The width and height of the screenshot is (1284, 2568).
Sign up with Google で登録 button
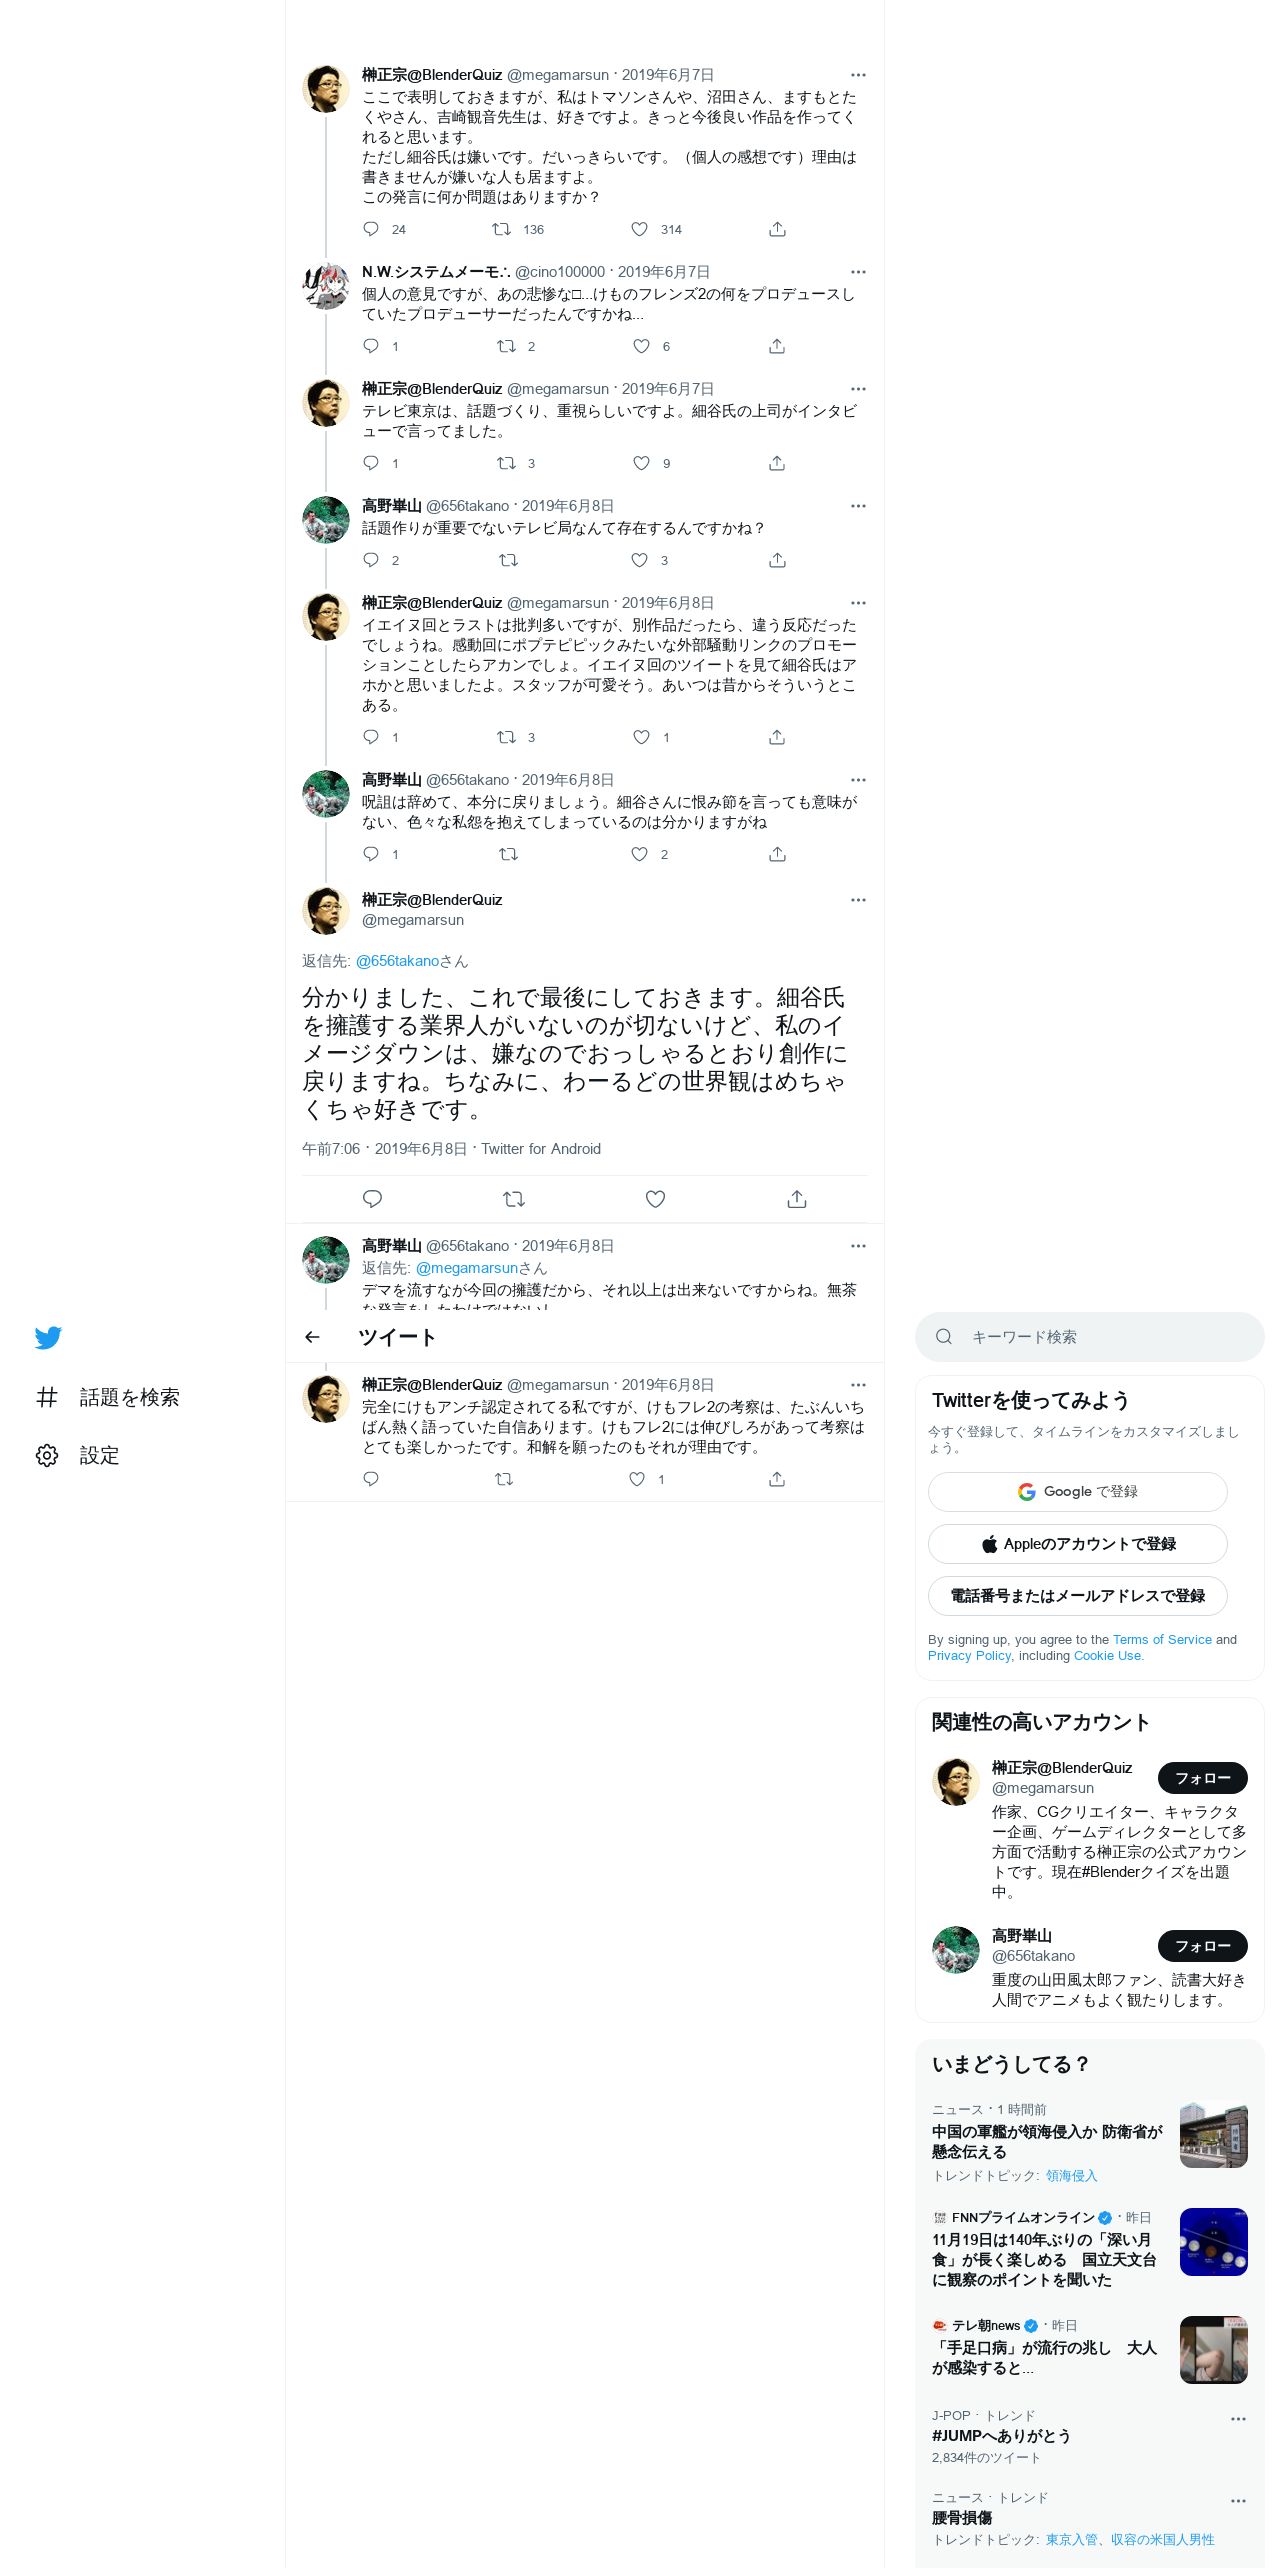click(x=1077, y=1491)
